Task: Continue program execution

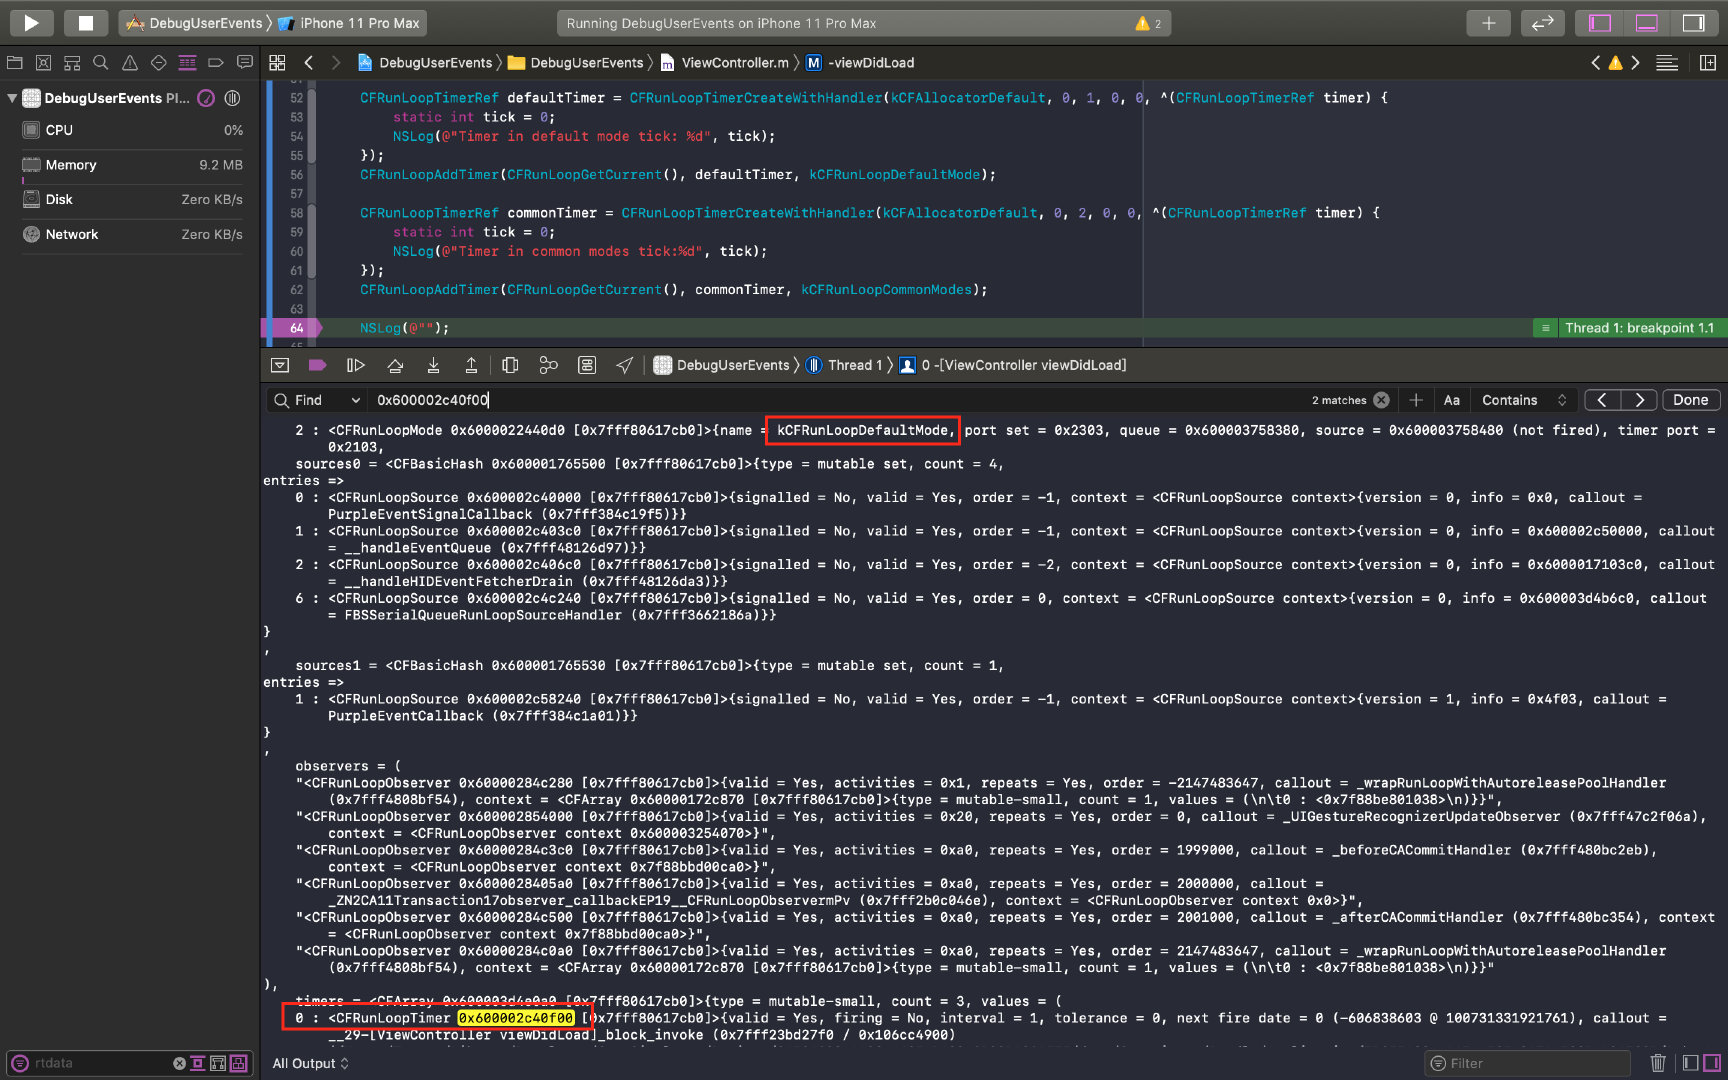Action: (355, 365)
